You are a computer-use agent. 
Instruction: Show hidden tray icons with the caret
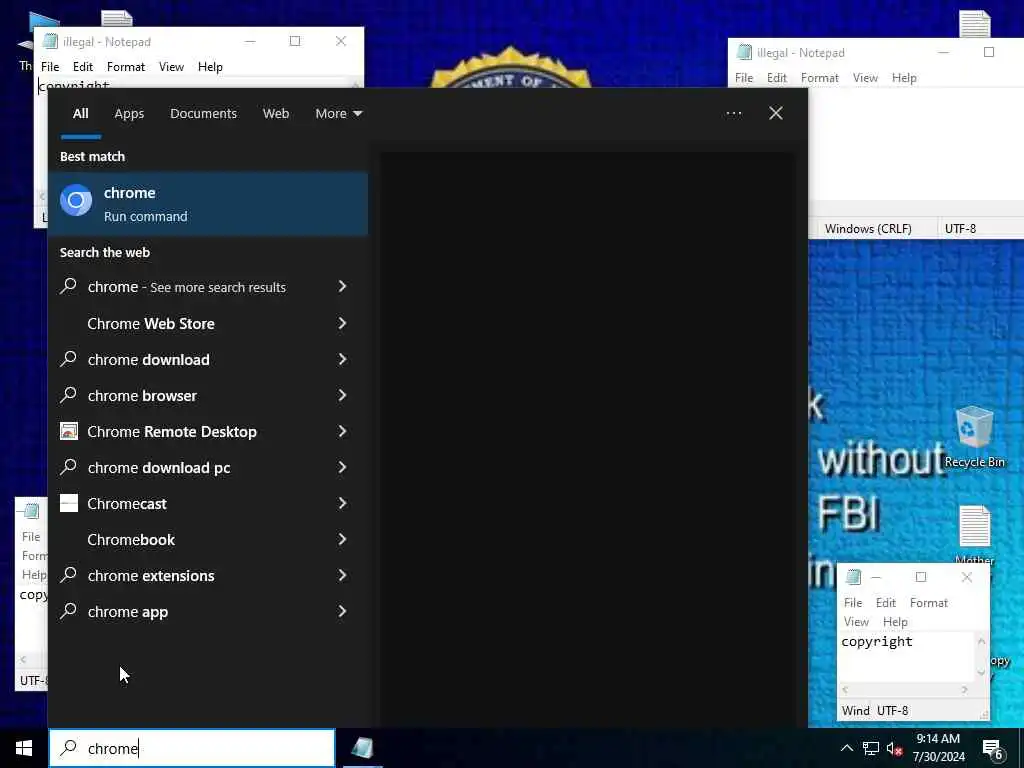[x=846, y=749]
